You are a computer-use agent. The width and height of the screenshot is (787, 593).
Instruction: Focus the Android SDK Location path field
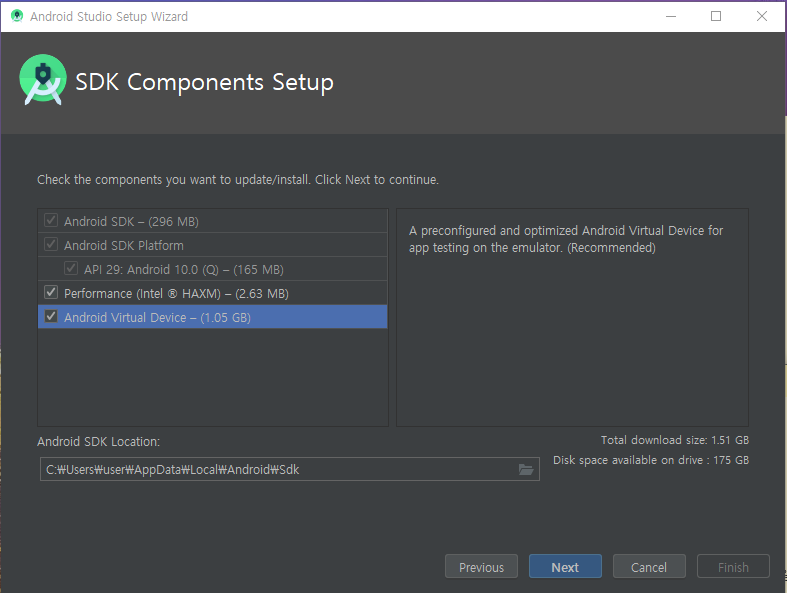pyautogui.click(x=290, y=469)
